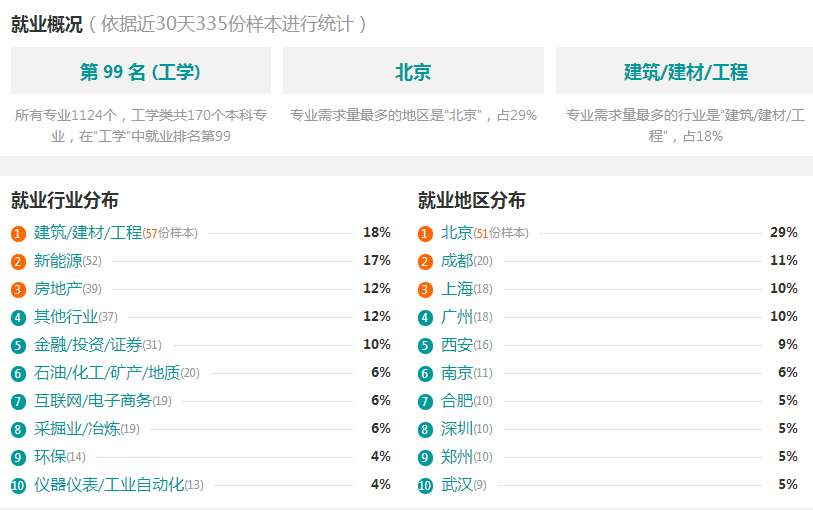
Task: Click rank badge 6 beside 石油/化工/矿产/地质
Action: 18,374
